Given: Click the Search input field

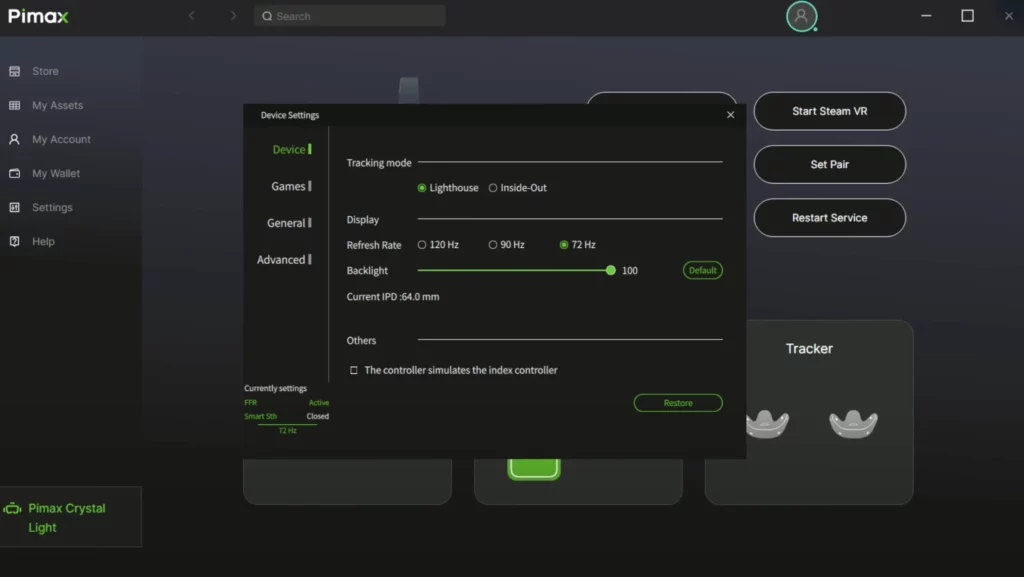Looking at the screenshot, I should (350, 16).
